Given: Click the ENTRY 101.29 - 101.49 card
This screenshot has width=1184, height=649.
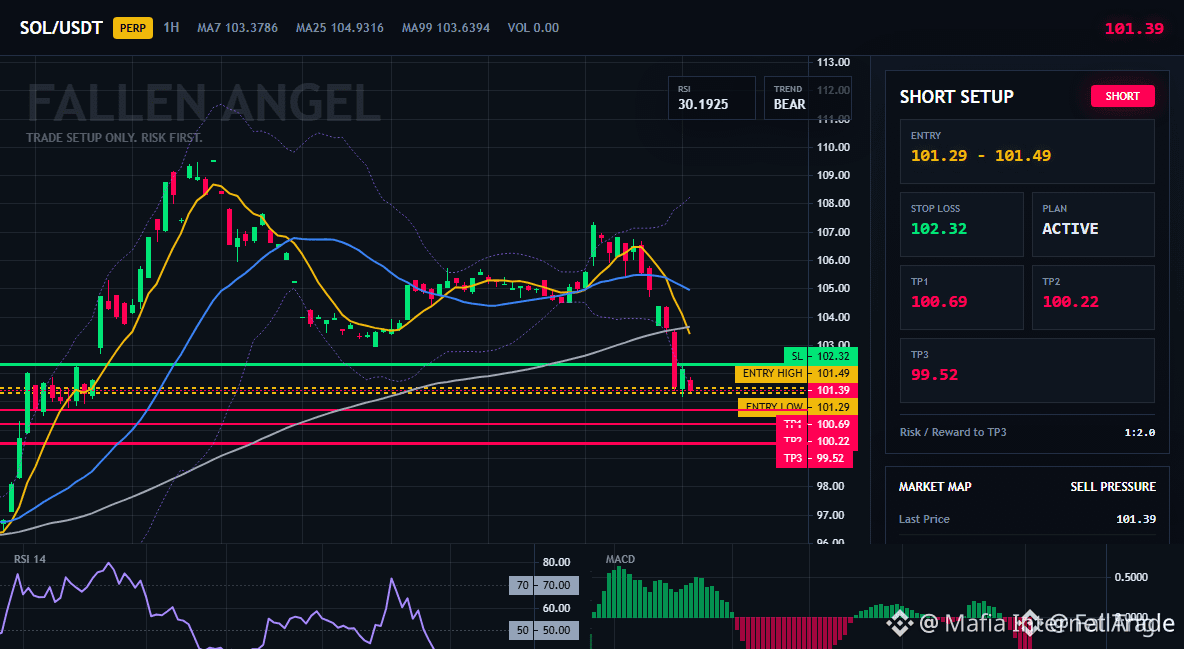Looking at the screenshot, I should (x=1027, y=150).
